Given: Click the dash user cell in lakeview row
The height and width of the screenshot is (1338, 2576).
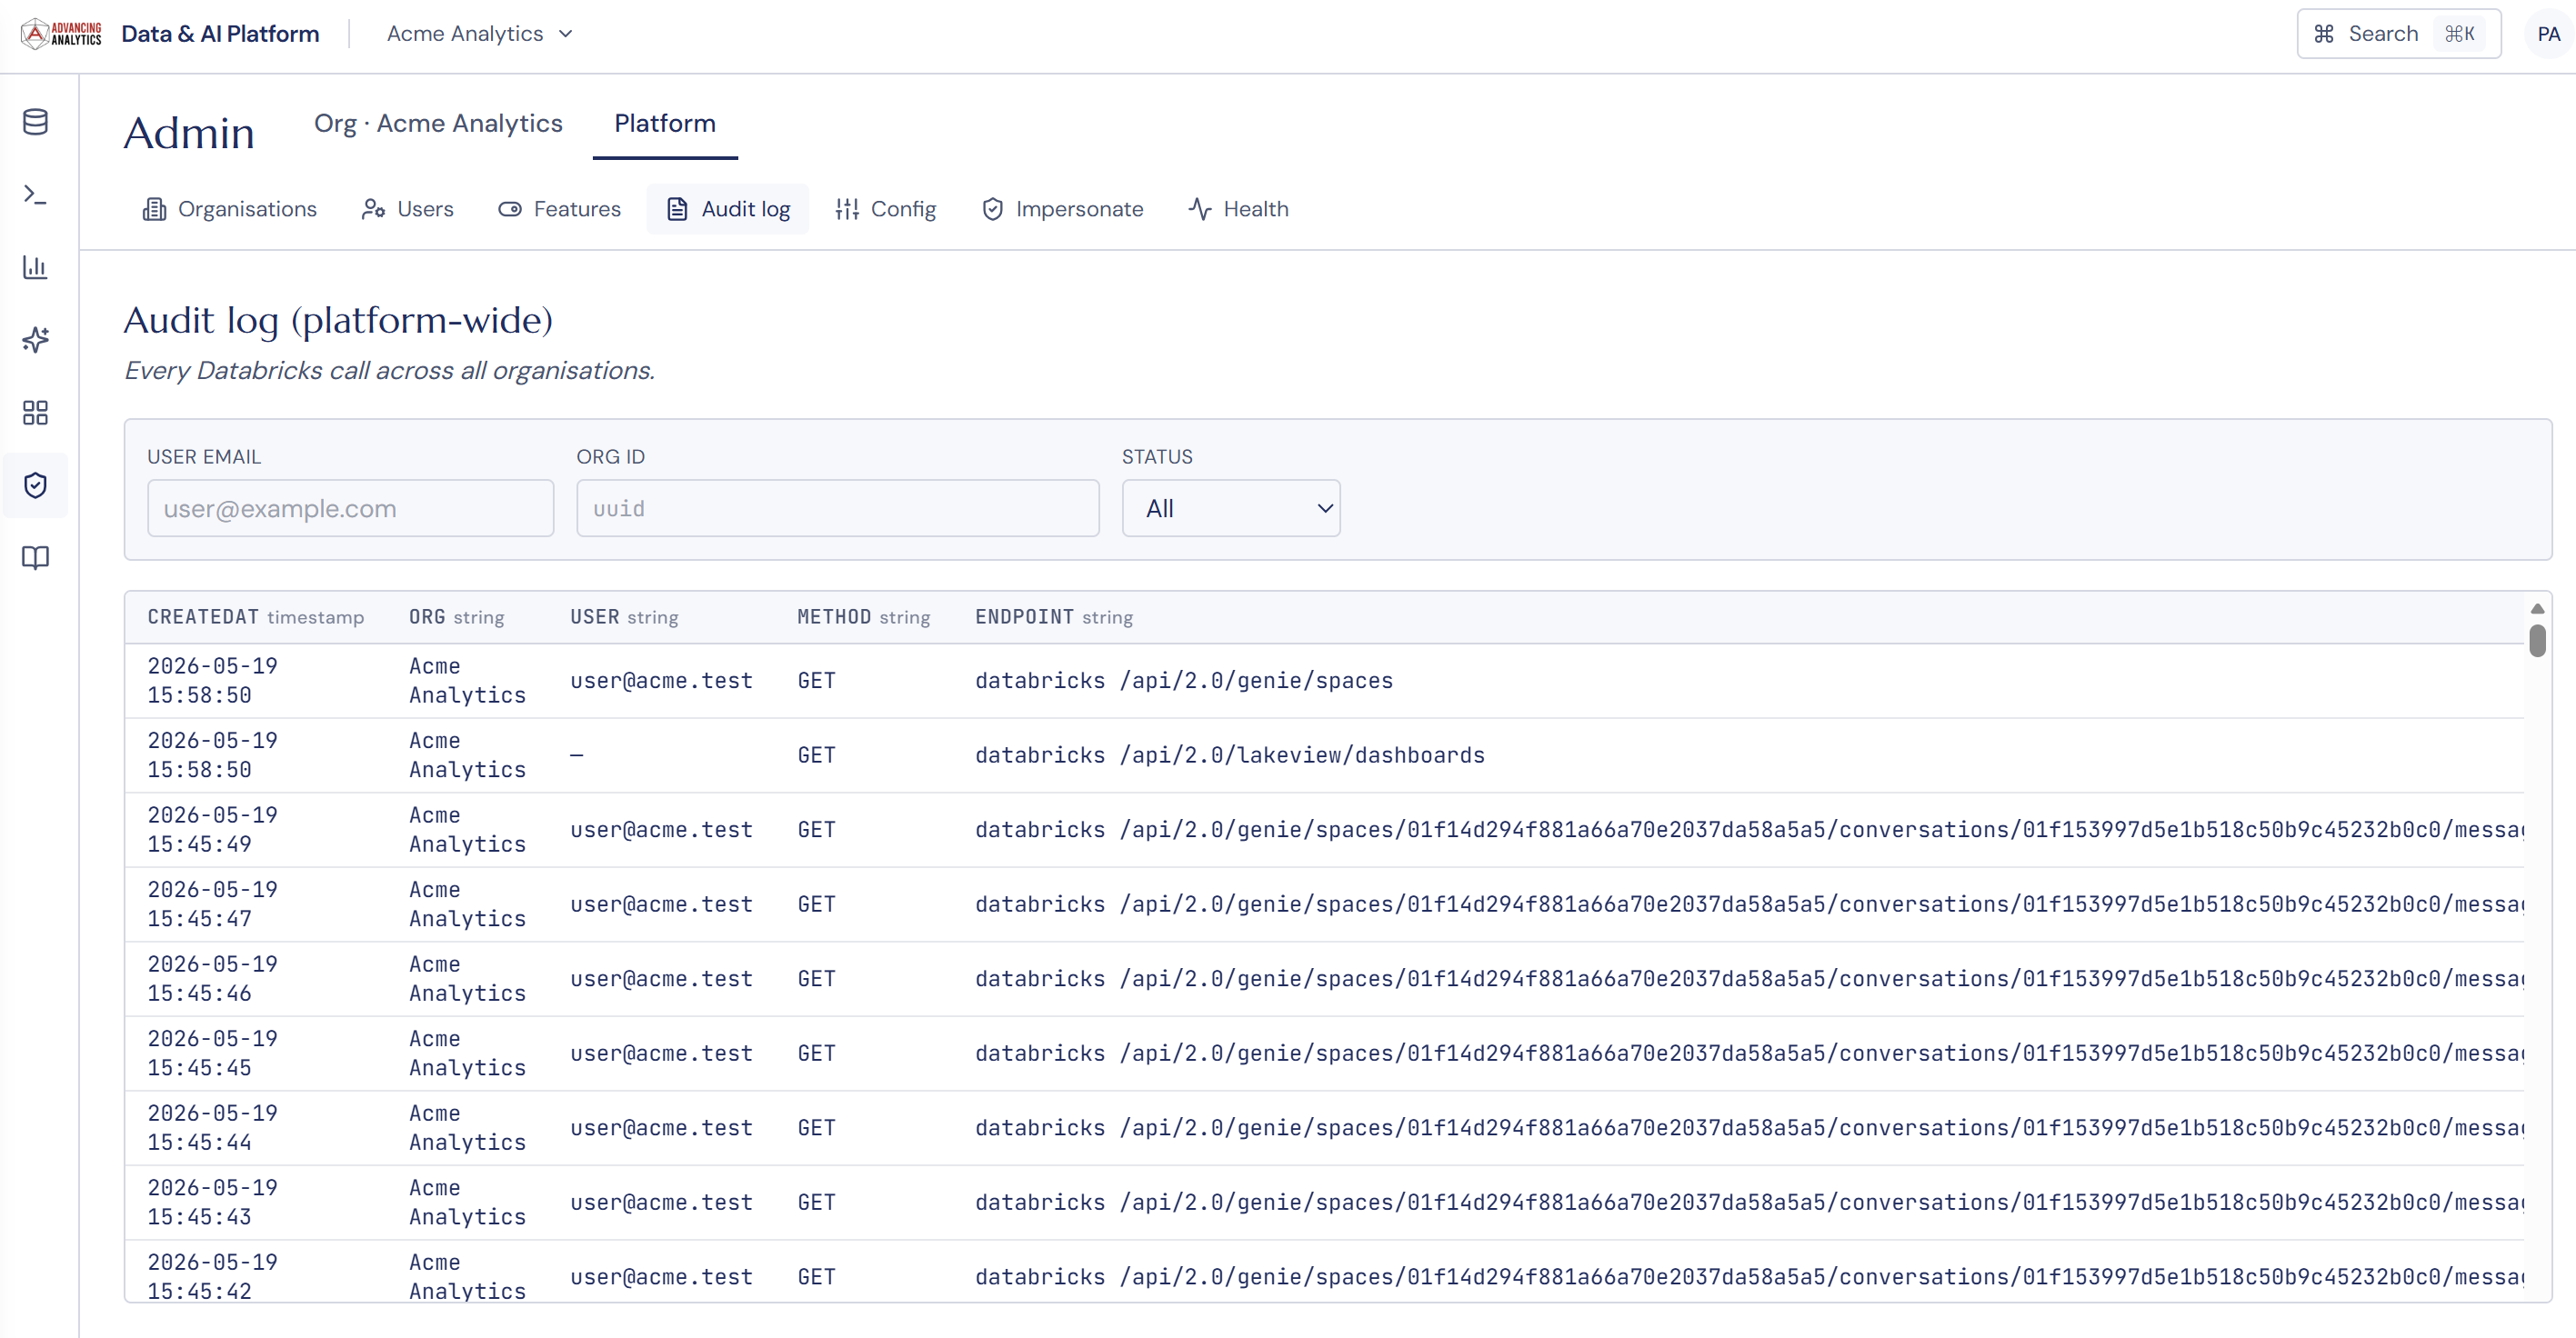Looking at the screenshot, I should pos(577,756).
